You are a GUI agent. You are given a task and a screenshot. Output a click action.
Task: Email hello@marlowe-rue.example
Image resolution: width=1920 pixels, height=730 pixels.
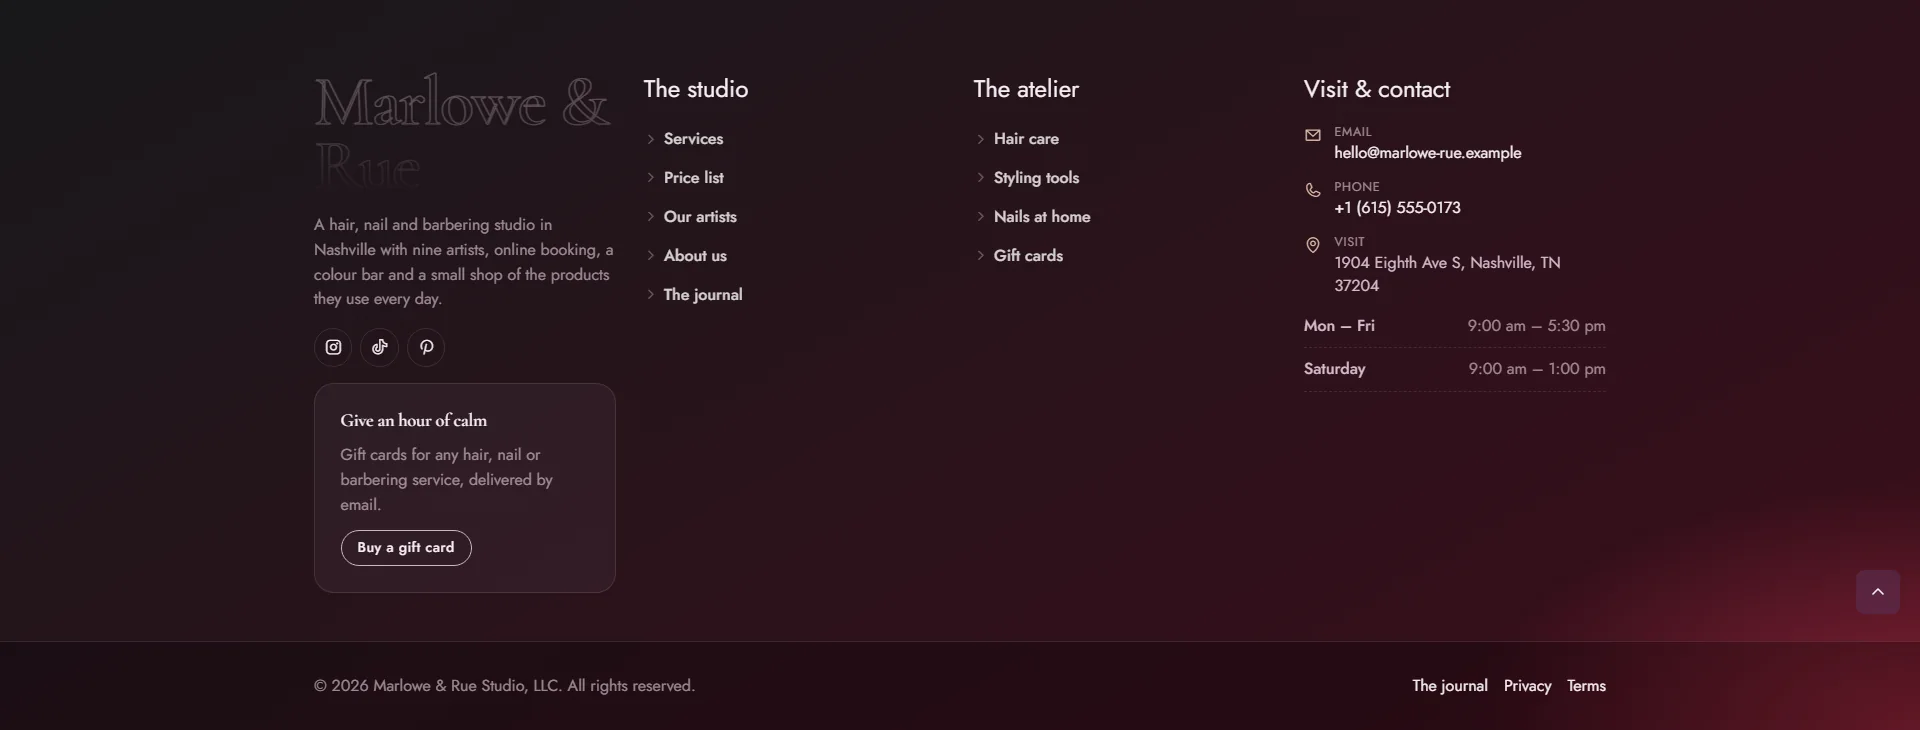(1427, 153)
